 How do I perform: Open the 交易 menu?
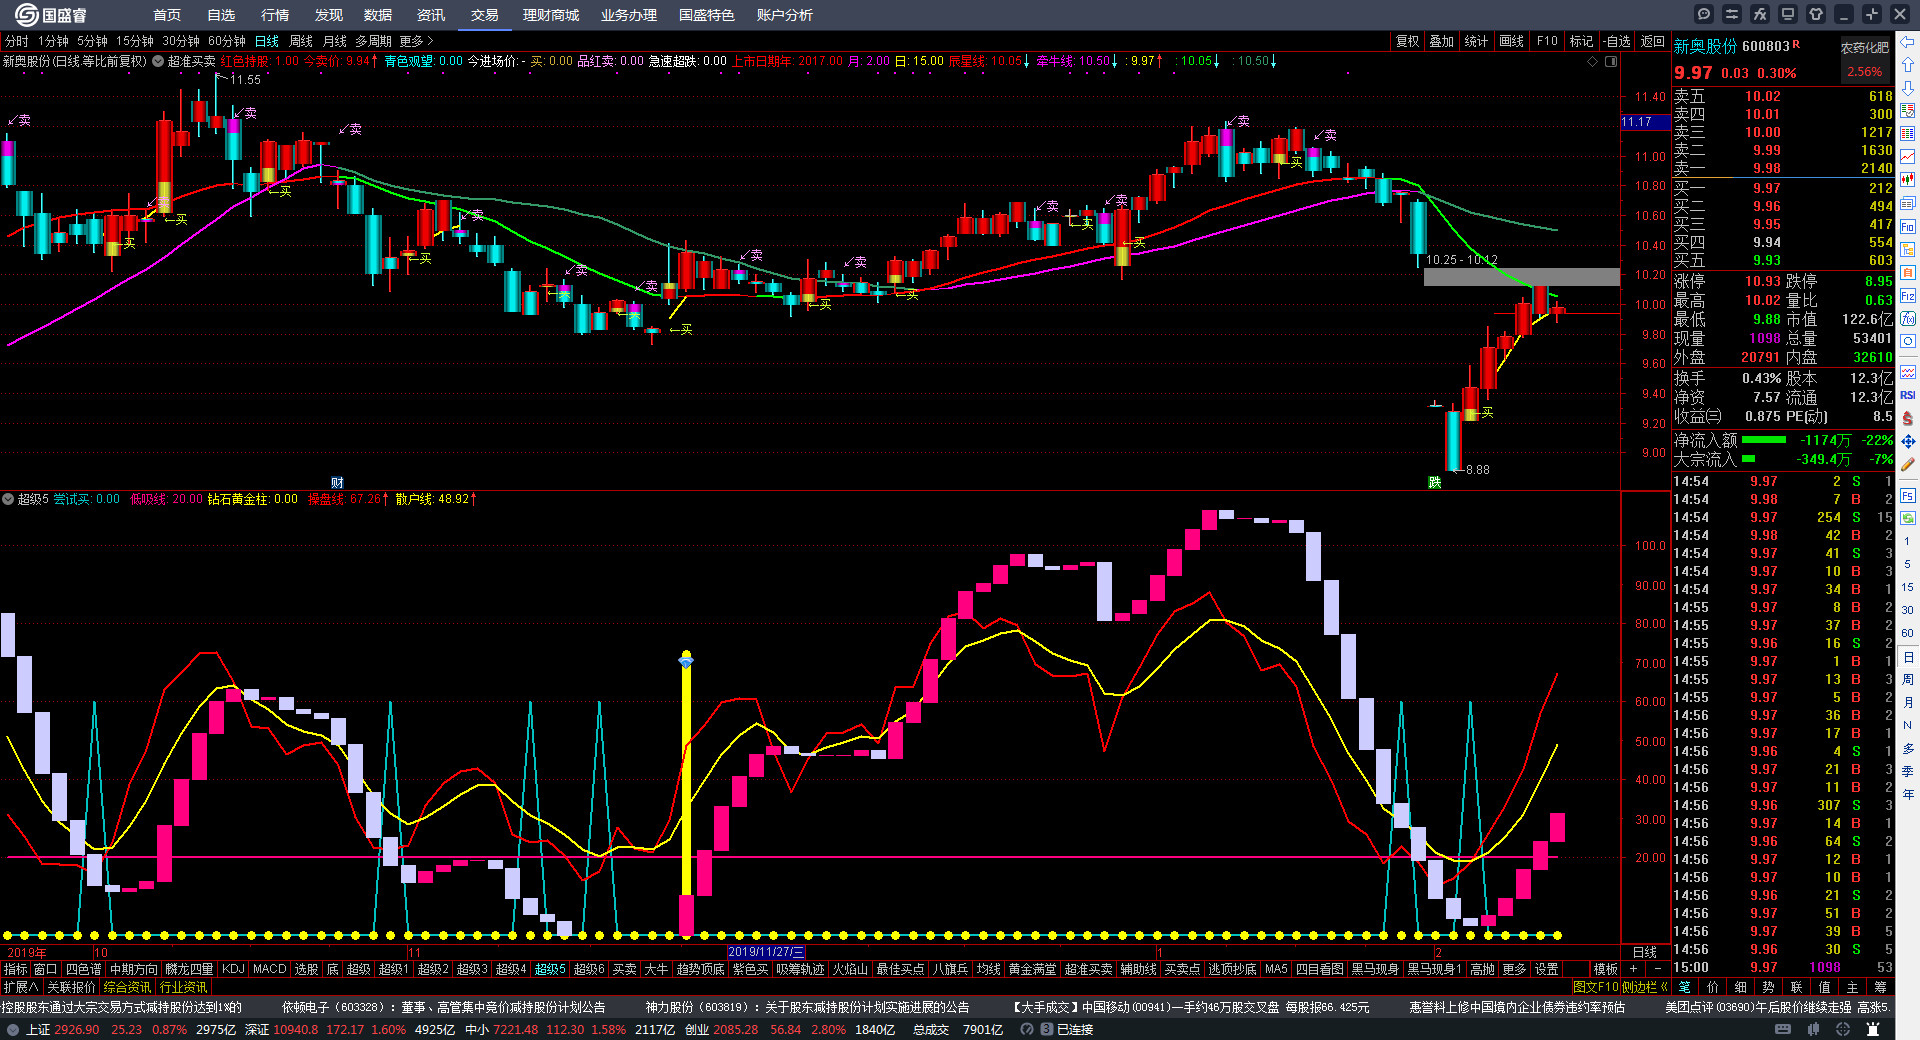pyautogui.click(x=485, y=15)
